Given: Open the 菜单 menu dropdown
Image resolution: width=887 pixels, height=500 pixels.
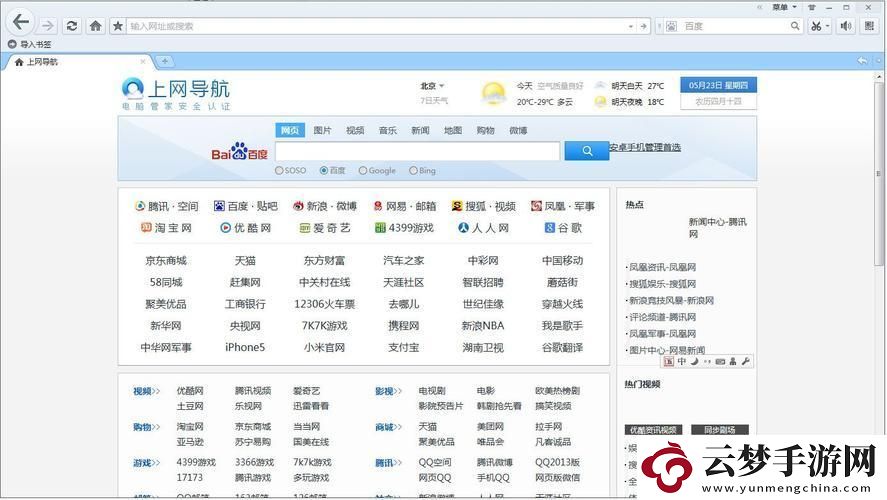Looking at the screenshot, I should (784, 7).
